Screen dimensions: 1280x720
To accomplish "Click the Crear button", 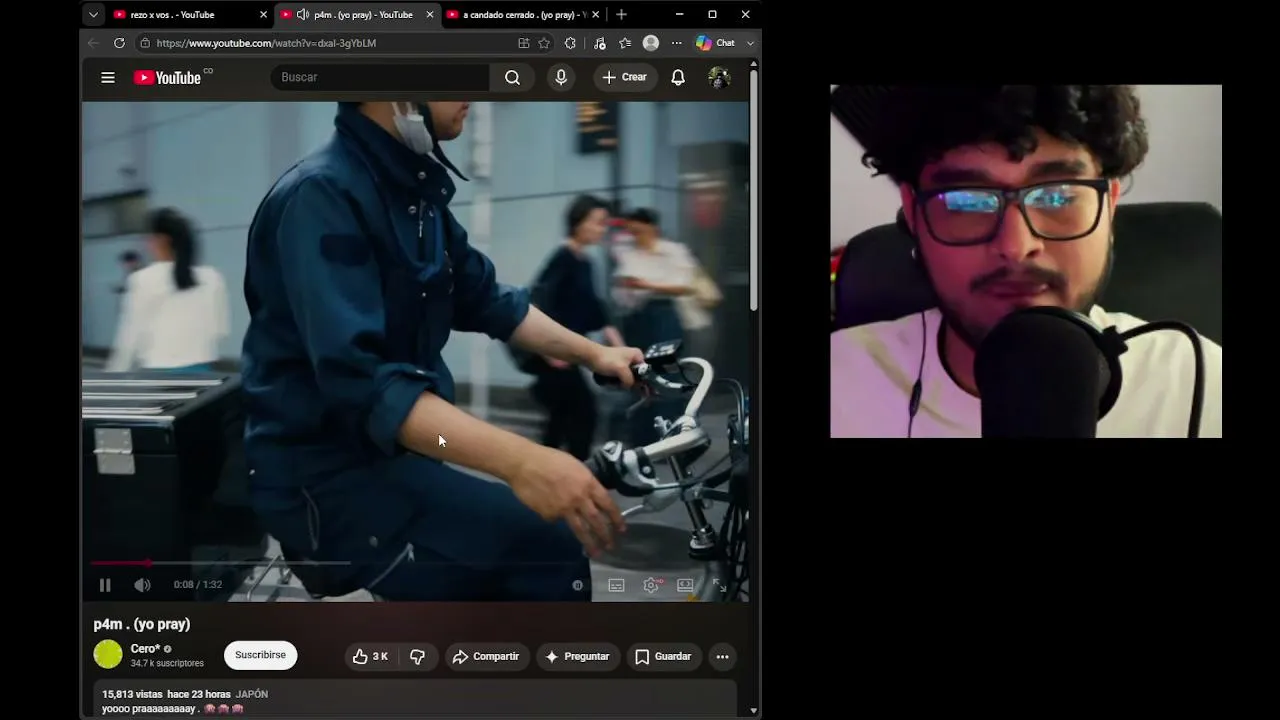I will [624, 77].
